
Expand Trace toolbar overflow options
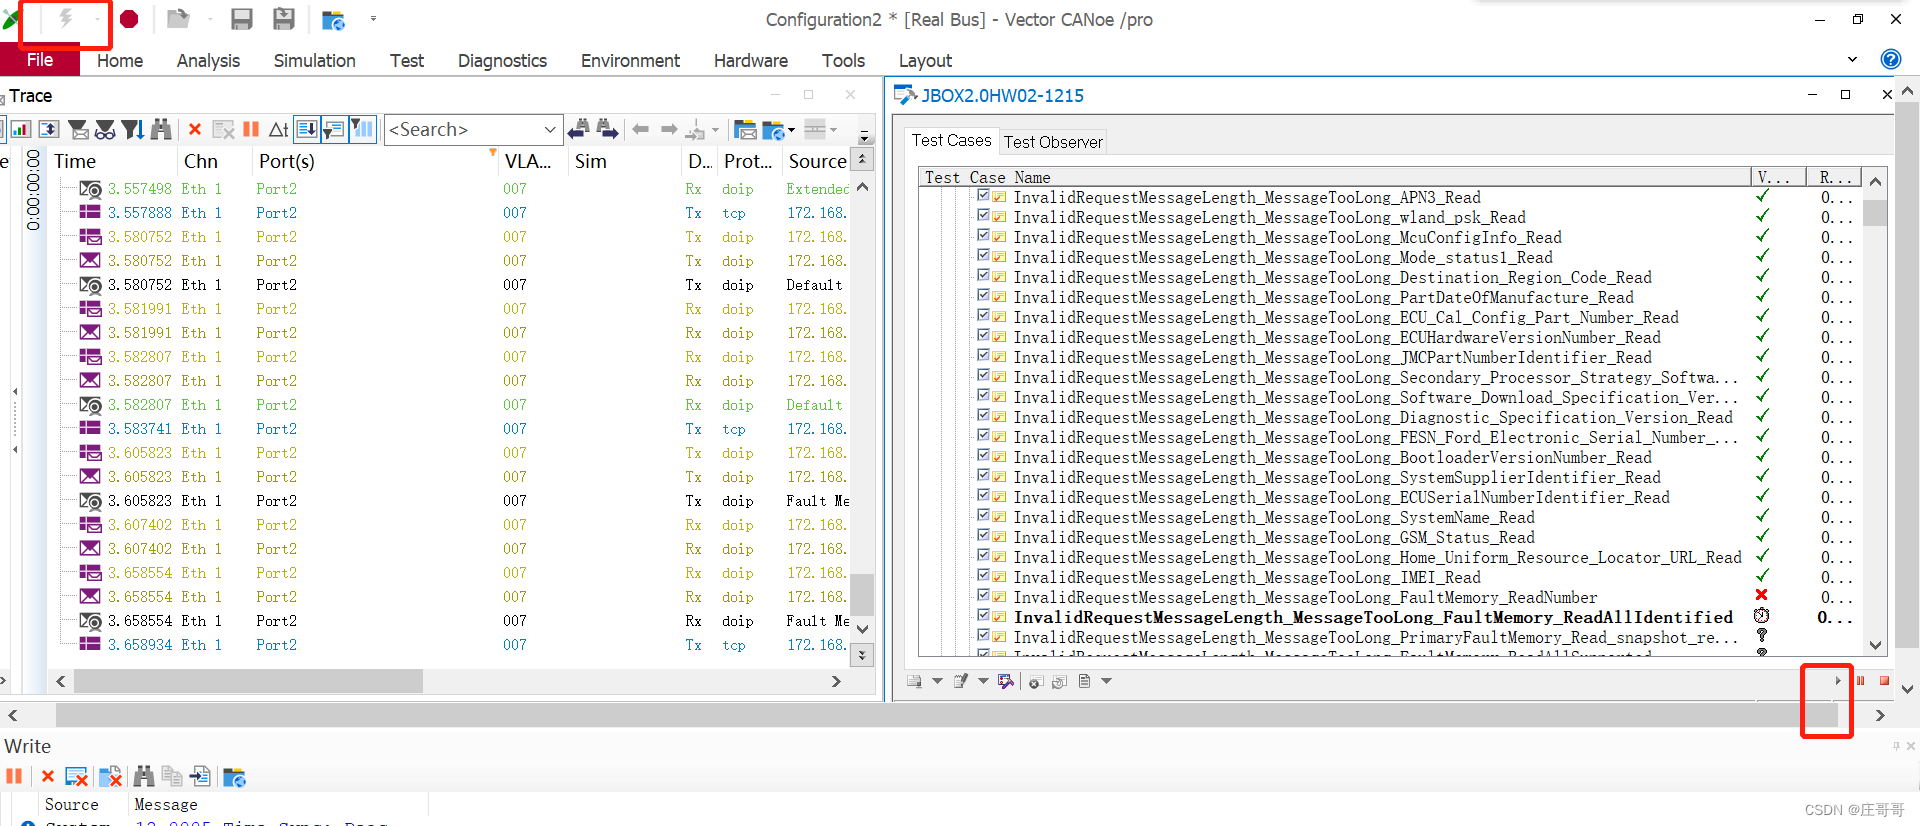point(865,137)
